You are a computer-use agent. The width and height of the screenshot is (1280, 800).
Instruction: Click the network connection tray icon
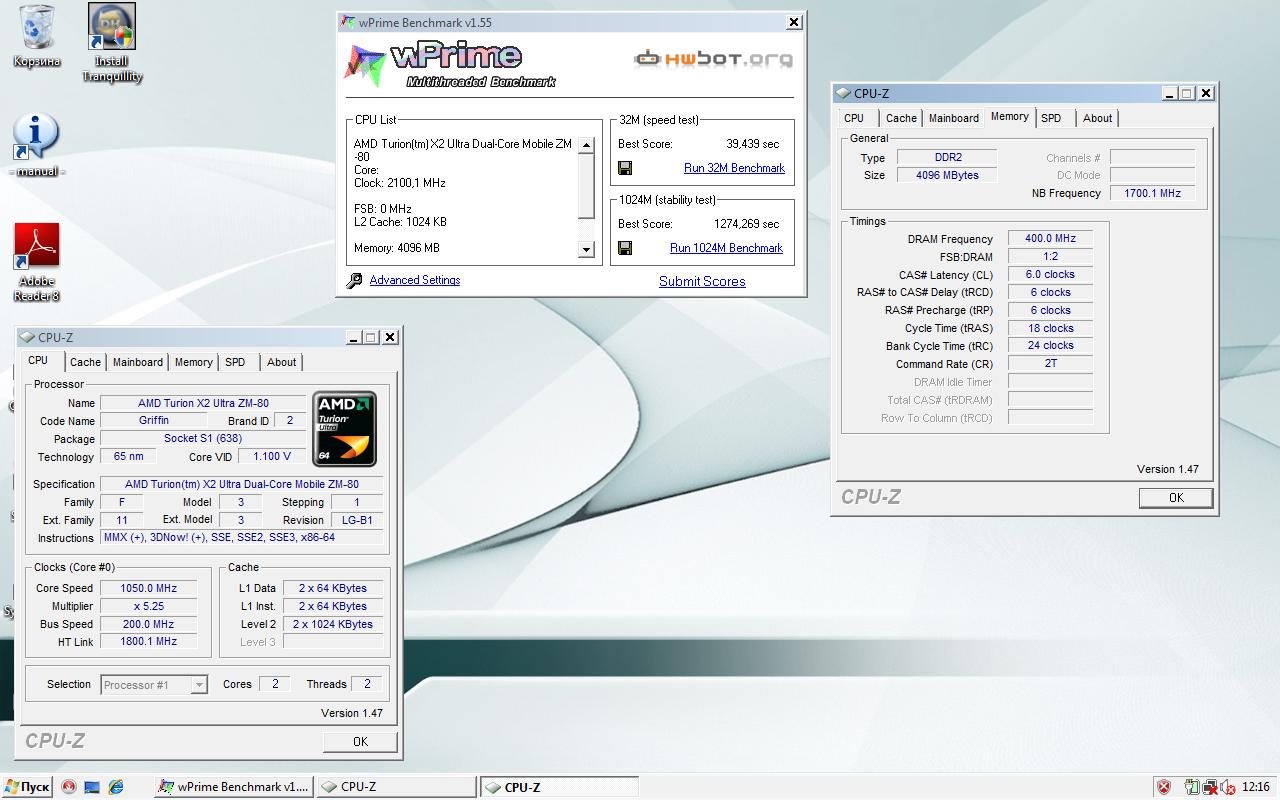1210,787
